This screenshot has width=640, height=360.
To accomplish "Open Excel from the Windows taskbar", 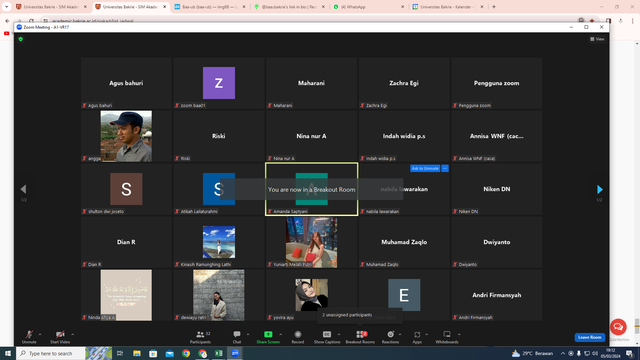I will pyautogui.click(x=219, y=353).
